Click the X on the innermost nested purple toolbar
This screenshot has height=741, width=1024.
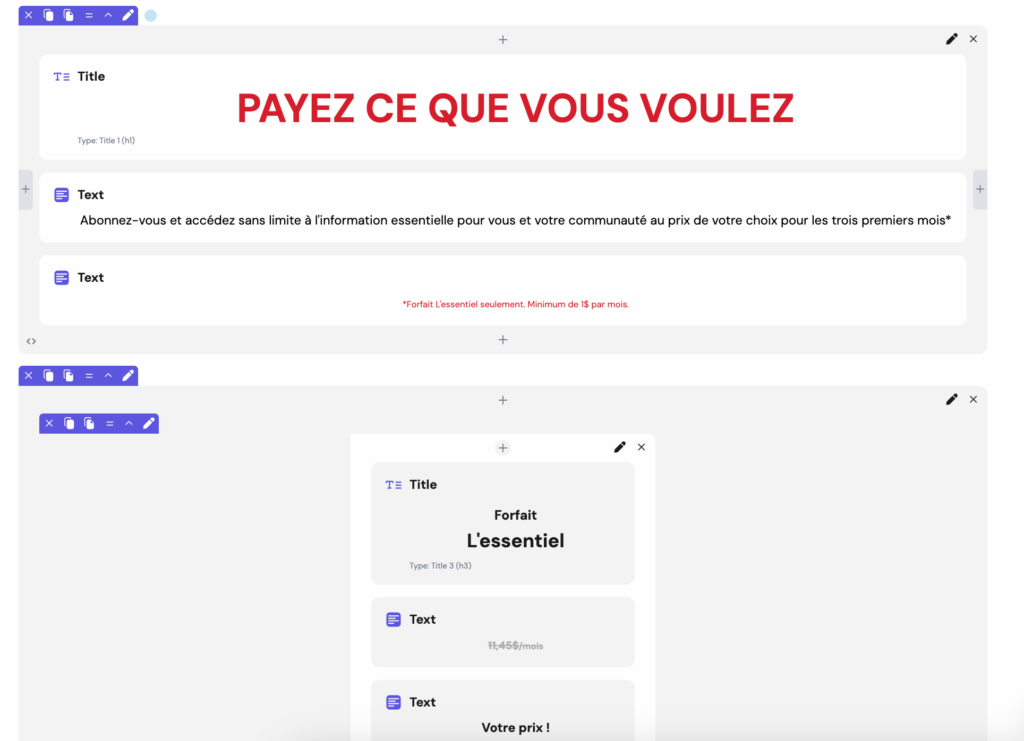click(x=49, y=423)
